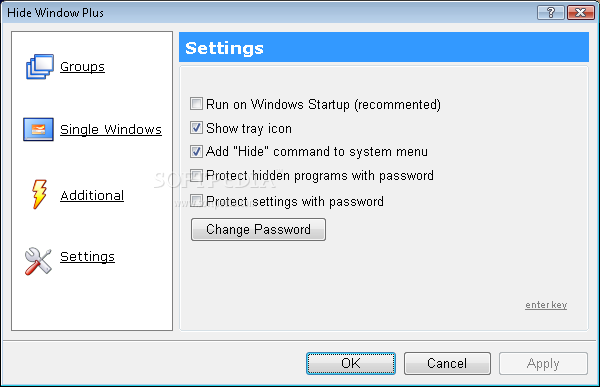This screenshot has width=600, height=387.
Task: Open the enter key link
Action: (546, 305)
